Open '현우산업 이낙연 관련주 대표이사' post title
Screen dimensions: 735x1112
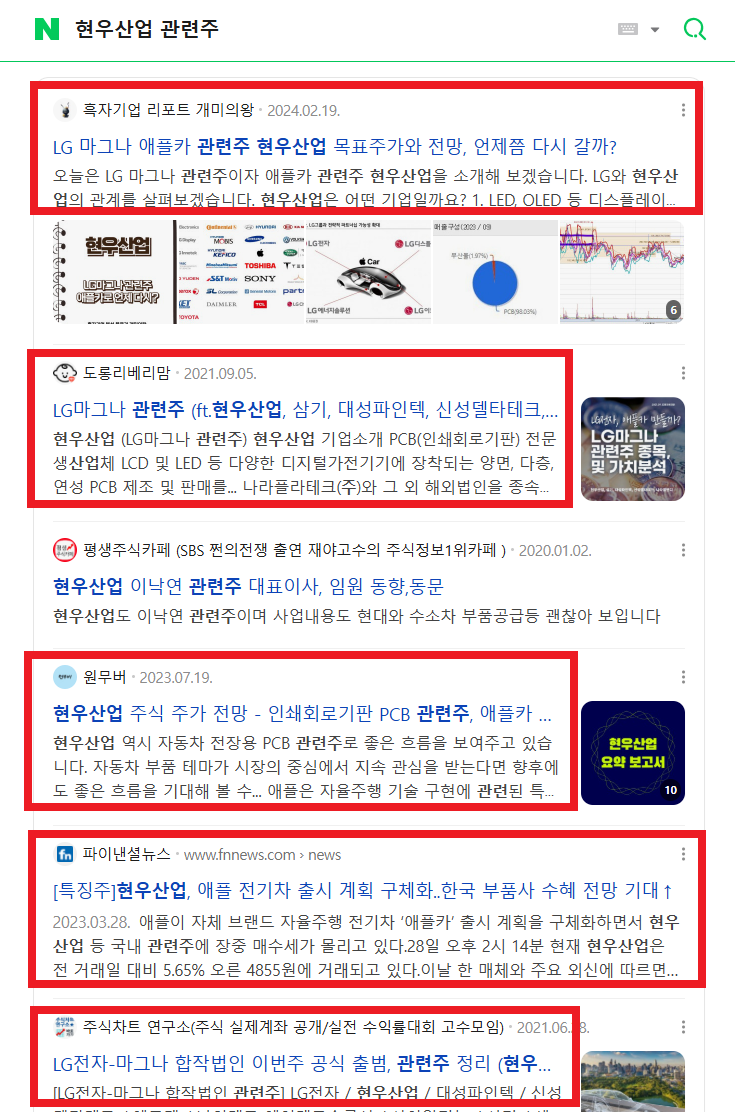pos(248,586)
